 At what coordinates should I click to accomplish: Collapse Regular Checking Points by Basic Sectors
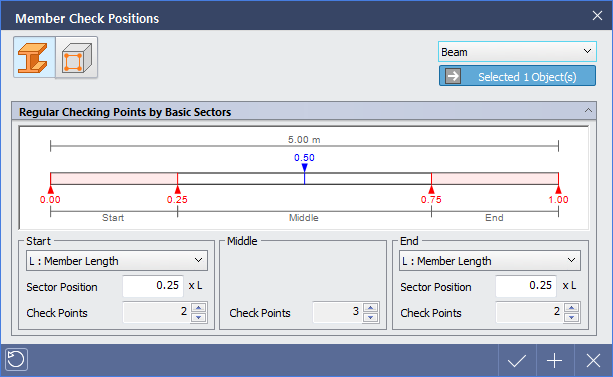coord(588,111)
